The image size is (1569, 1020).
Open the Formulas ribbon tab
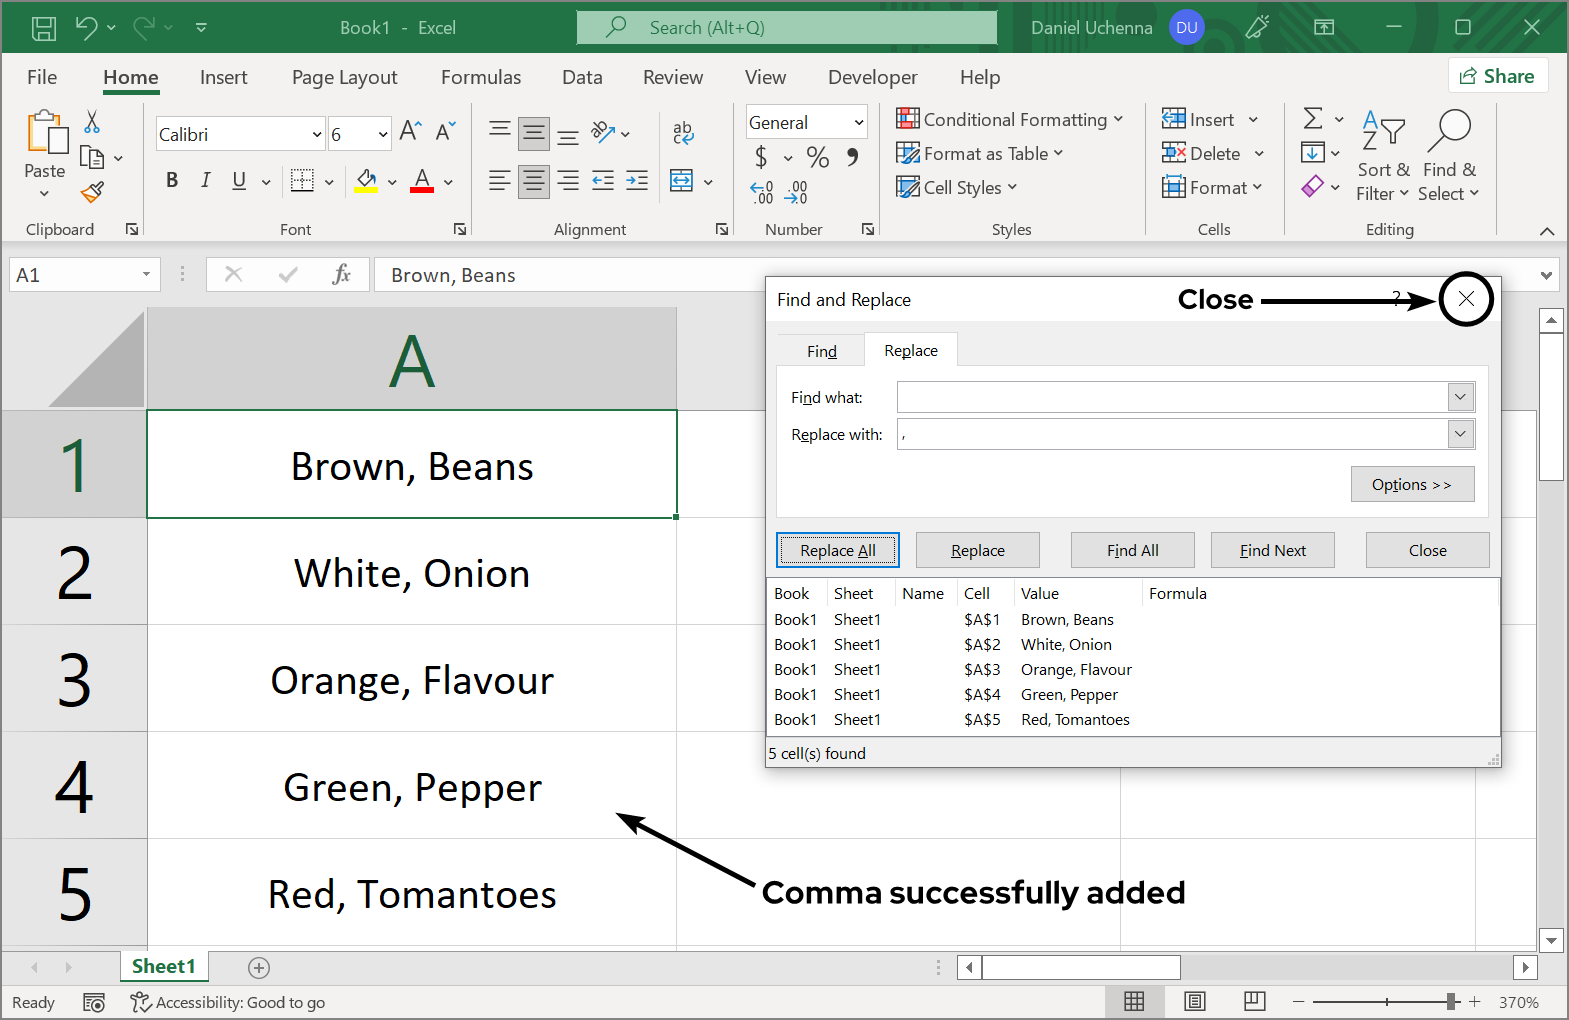pos(481,77)
